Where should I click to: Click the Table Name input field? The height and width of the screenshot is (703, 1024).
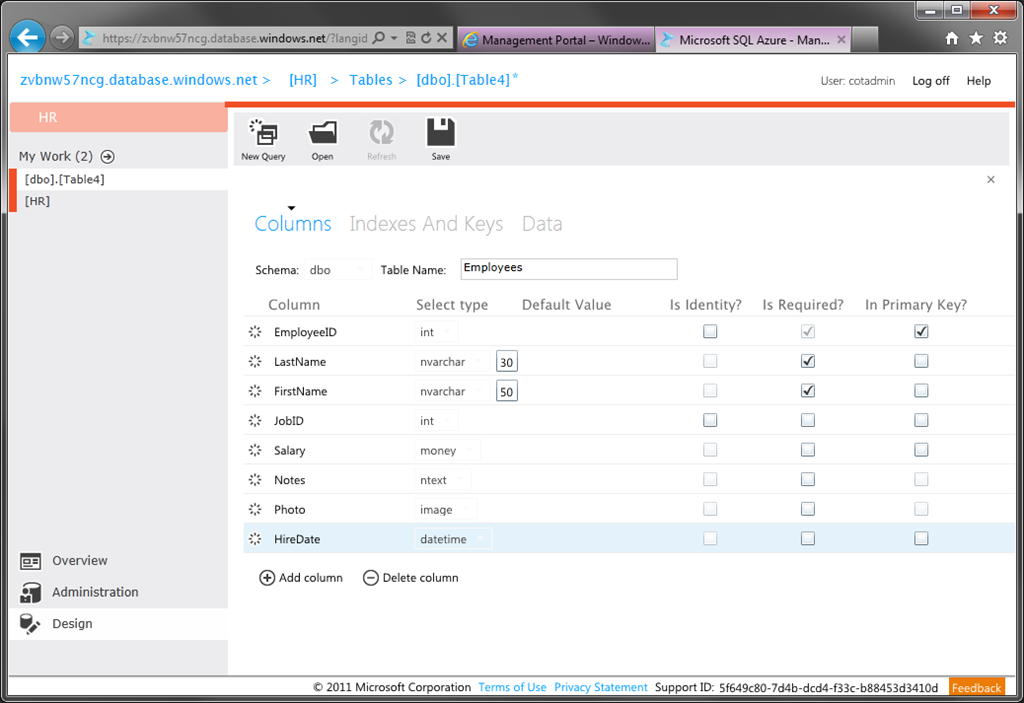569,269
